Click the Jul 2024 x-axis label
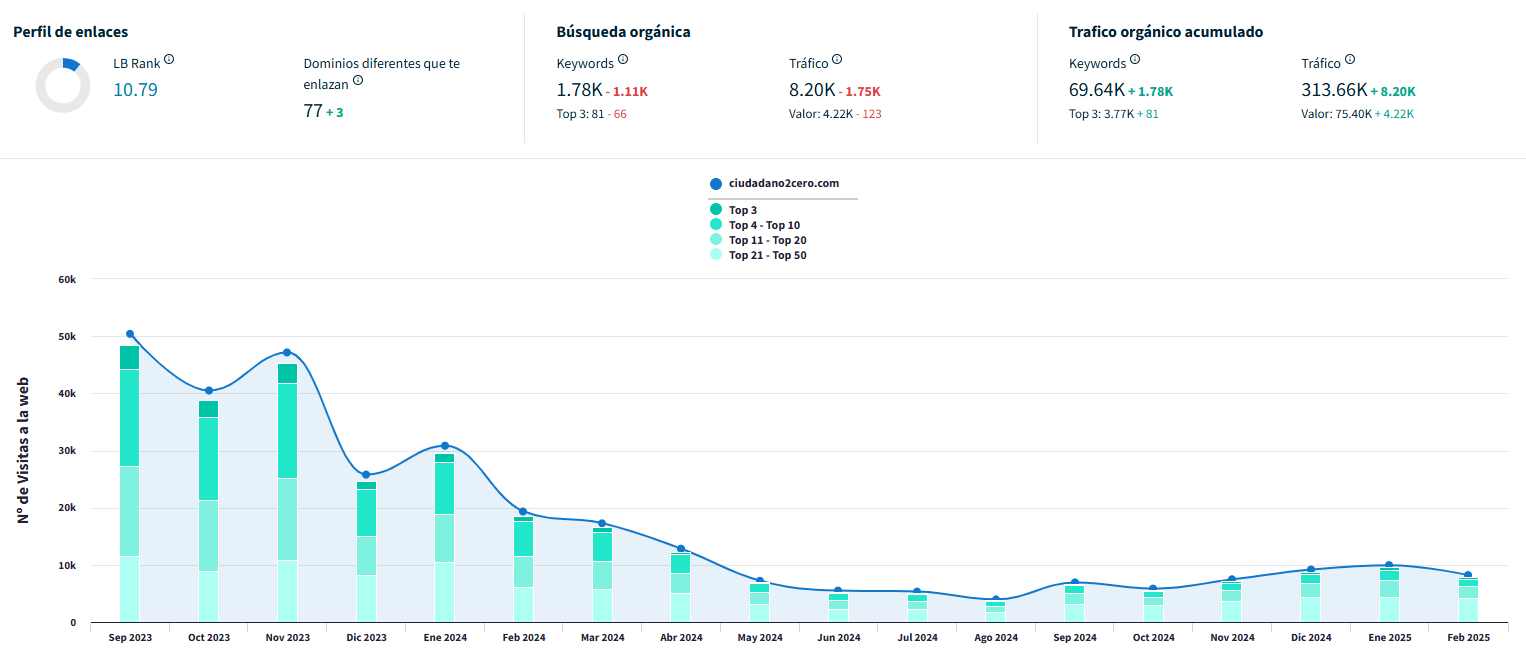This screenshot has width=1526, height=657. [x=917, y=638]
